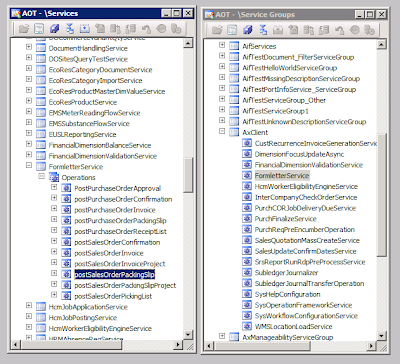Viewport: 400px width, 364px height.
Task: Click the gear icon beside PurchFinalizeService
Action: [x=247, y=219]
